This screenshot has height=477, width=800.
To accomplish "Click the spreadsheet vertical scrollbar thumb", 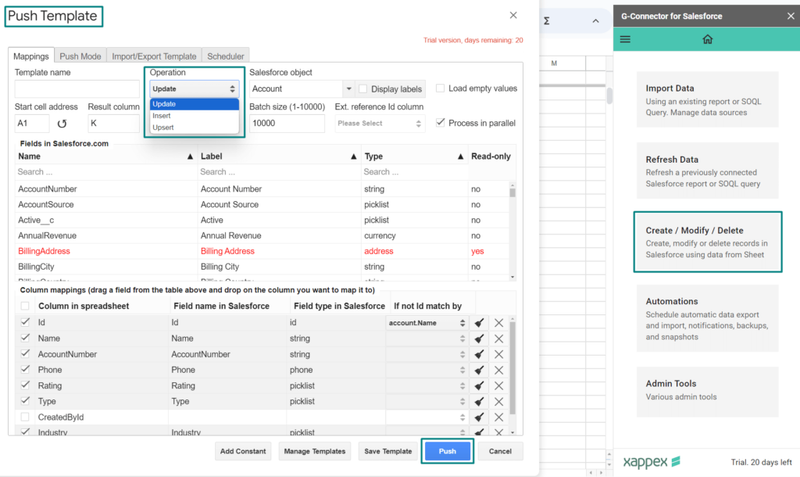I will tap(609, 95).
